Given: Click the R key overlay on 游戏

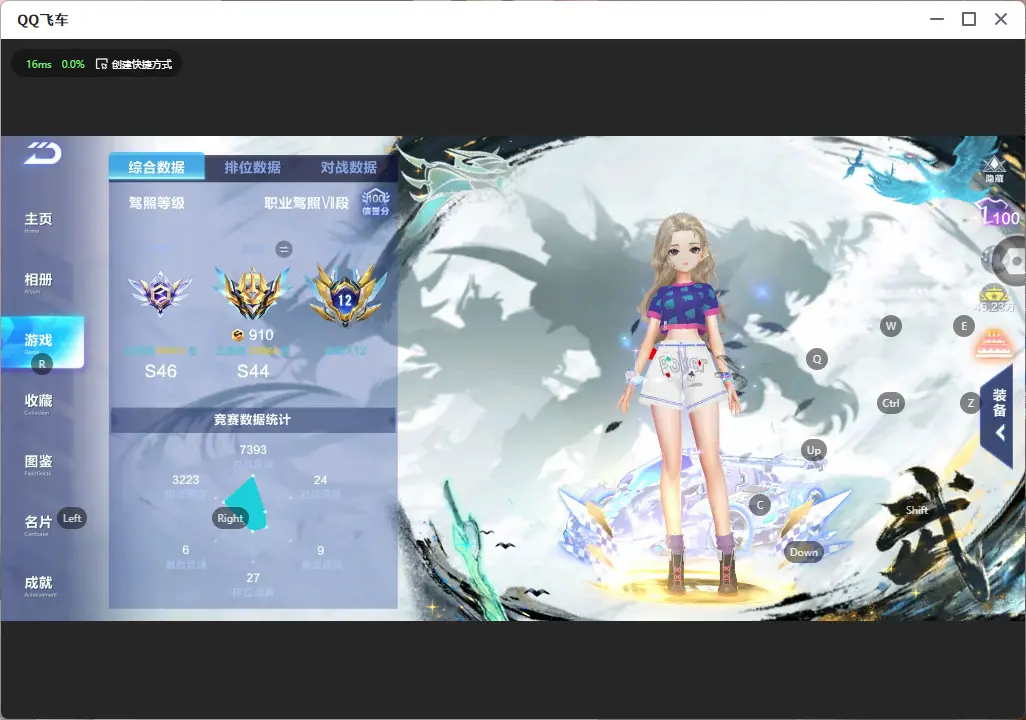Looking at the screenshot, I should tap(42, 364).
